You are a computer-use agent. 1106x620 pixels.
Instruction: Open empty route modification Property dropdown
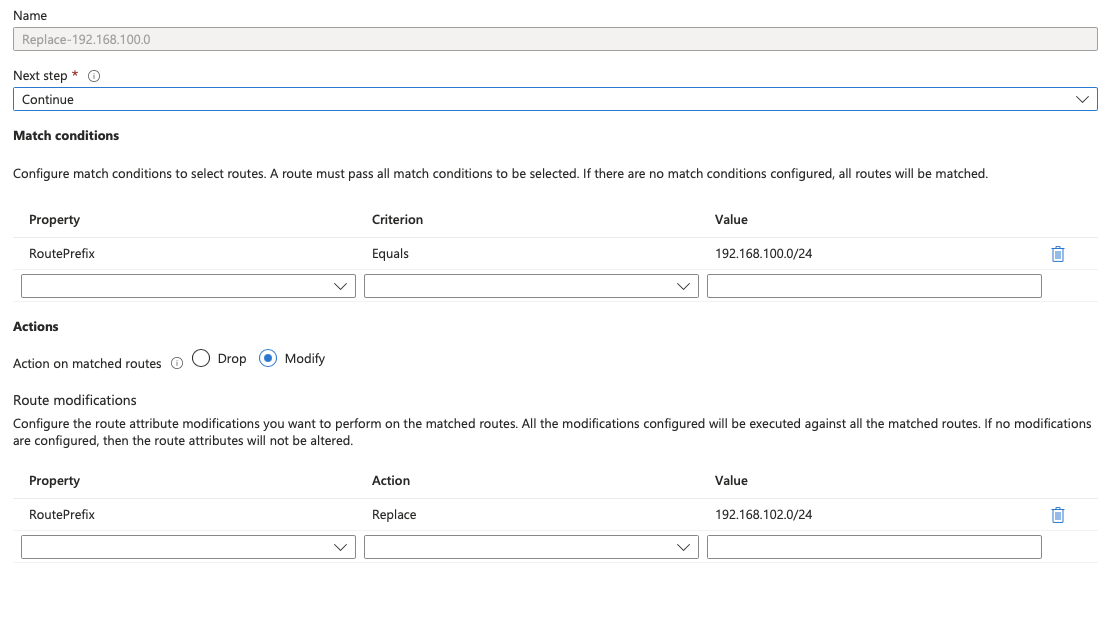point(188,547)
